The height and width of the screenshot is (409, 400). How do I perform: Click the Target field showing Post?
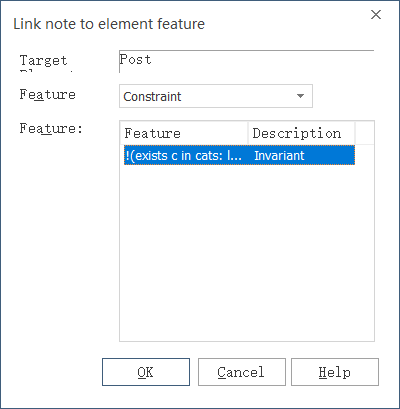247,61
